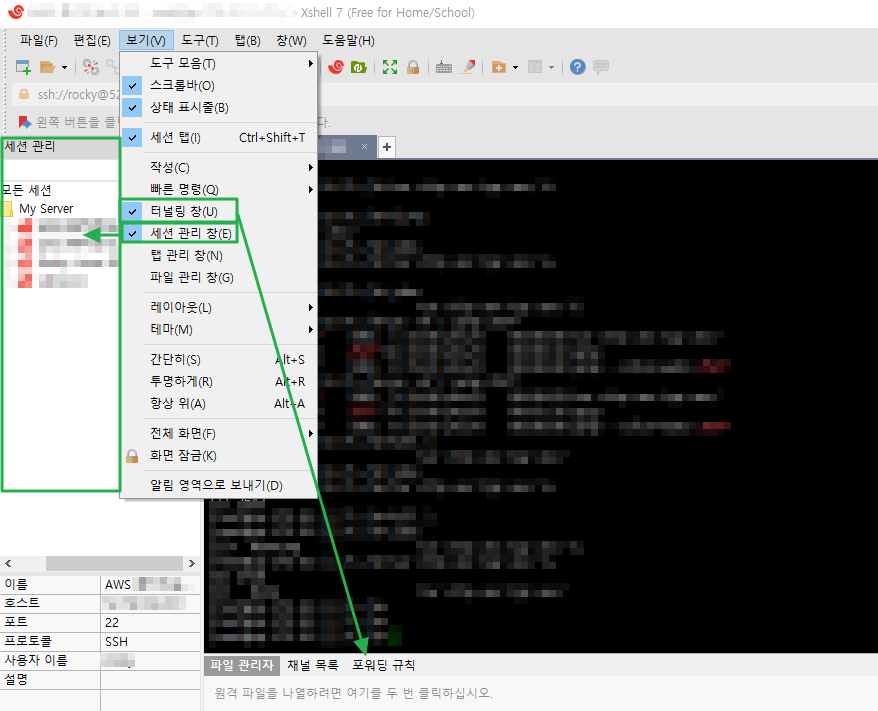
Task: Toggle the 간단히(S) view option
Action: click(219, 359)
